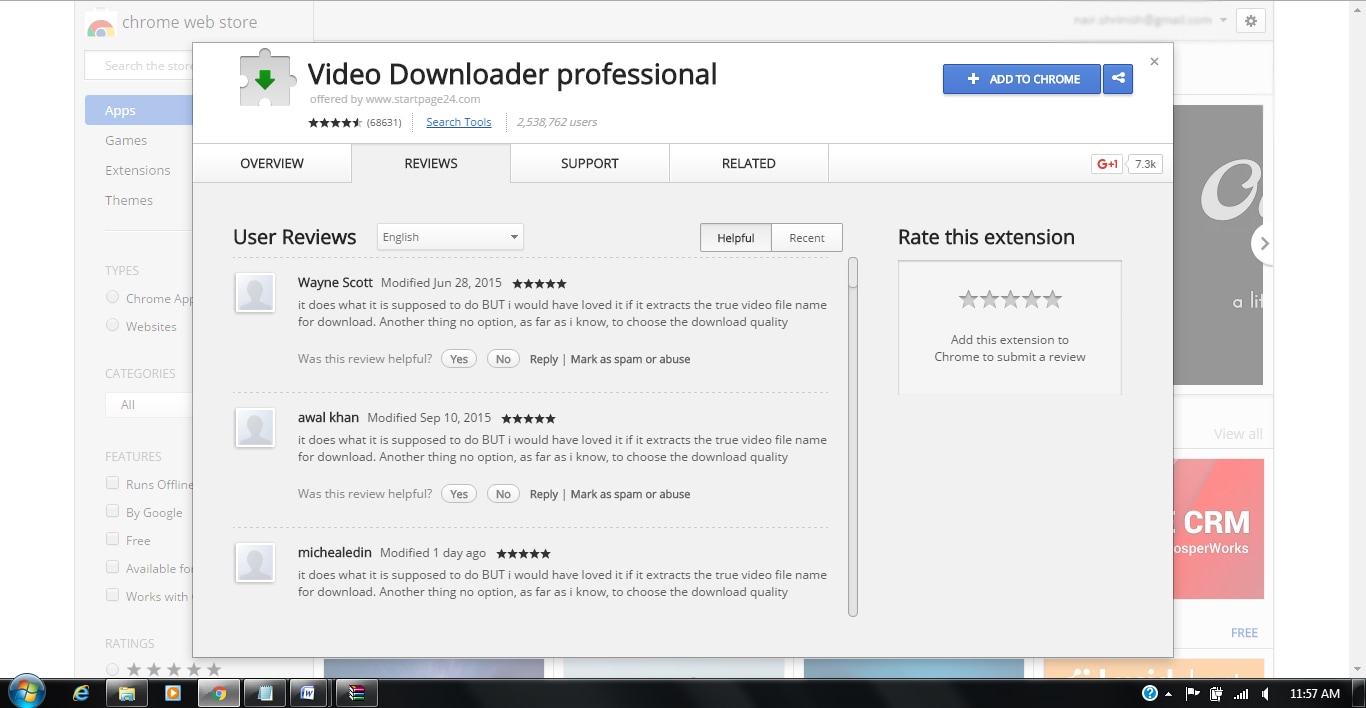Open the Windows Start menu
The height and width of the screenshot is (708, 1366).
pos(25,693)
